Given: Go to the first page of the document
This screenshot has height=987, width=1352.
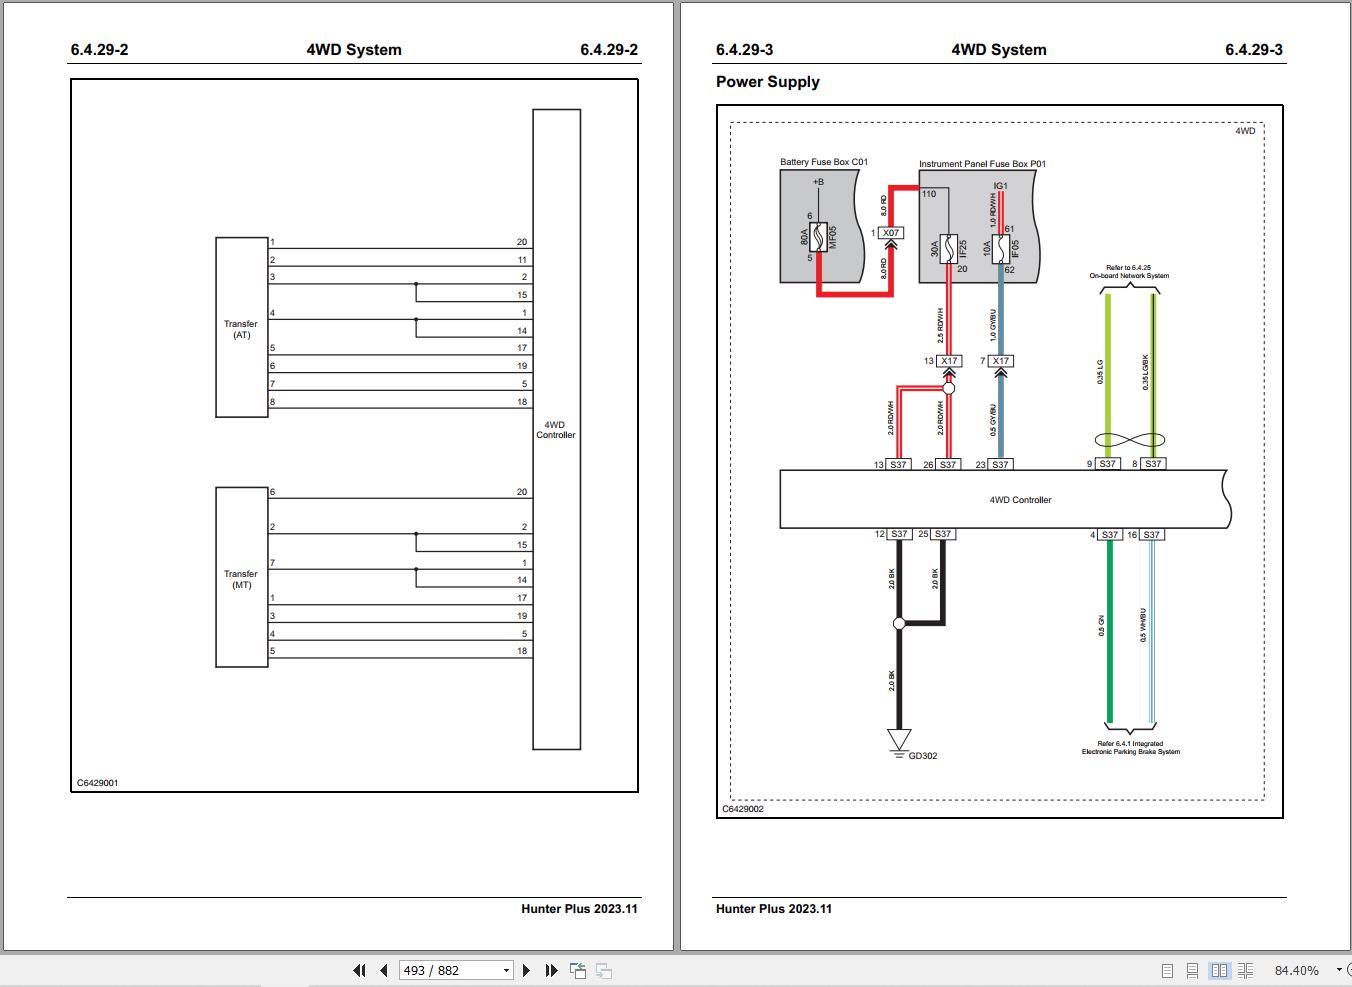Looking at the screenshot, I should coord(359,970).
